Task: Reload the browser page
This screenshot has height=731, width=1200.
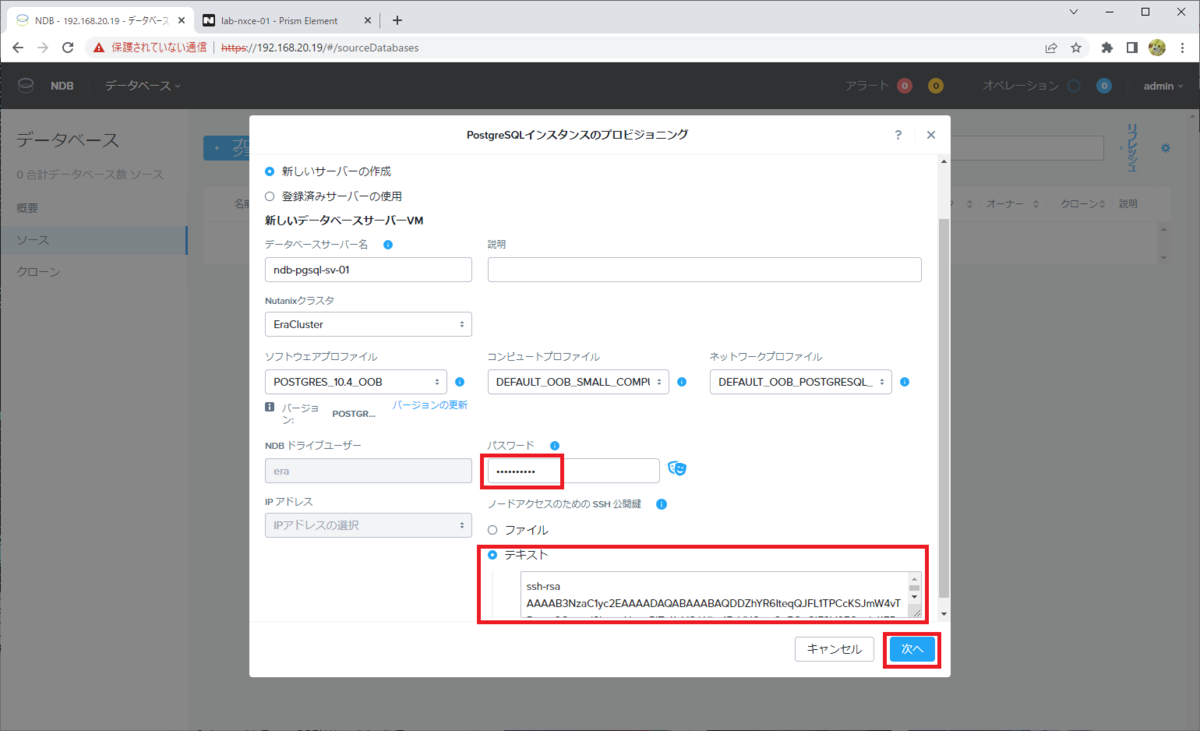Action: coord(68,47)
